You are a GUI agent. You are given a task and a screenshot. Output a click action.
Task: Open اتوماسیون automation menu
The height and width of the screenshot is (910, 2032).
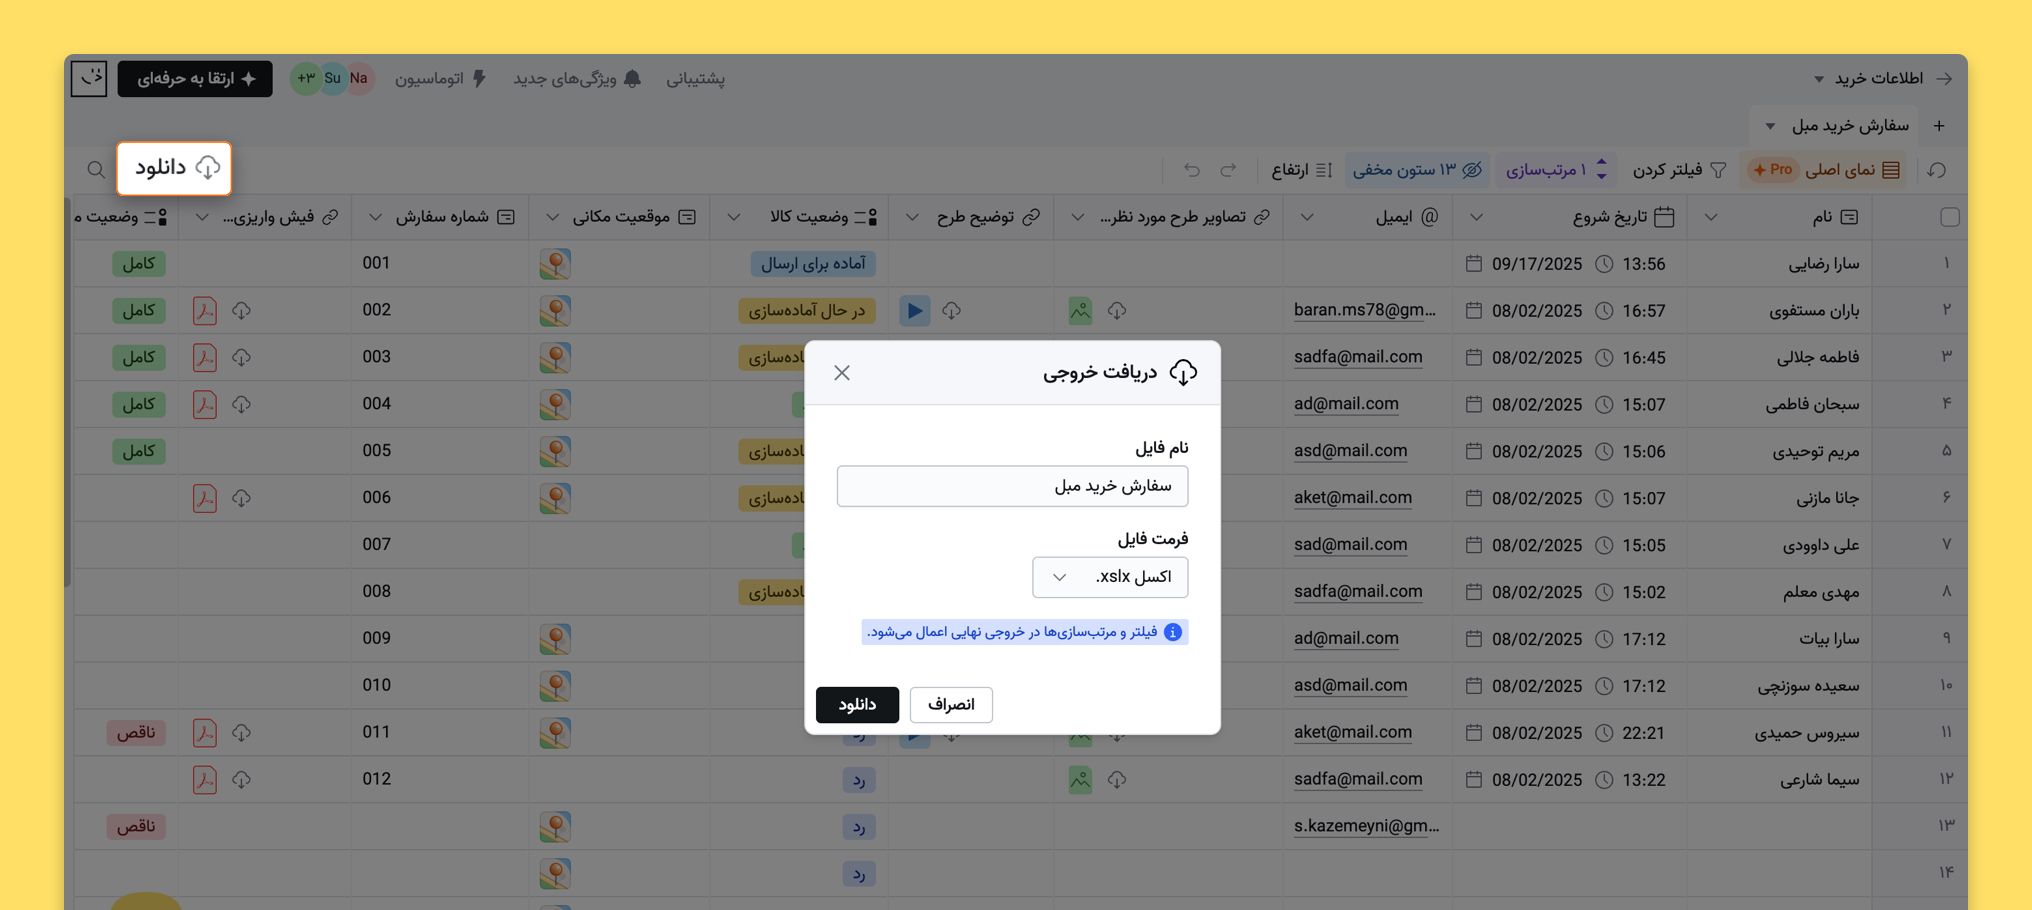pos(440,79)
